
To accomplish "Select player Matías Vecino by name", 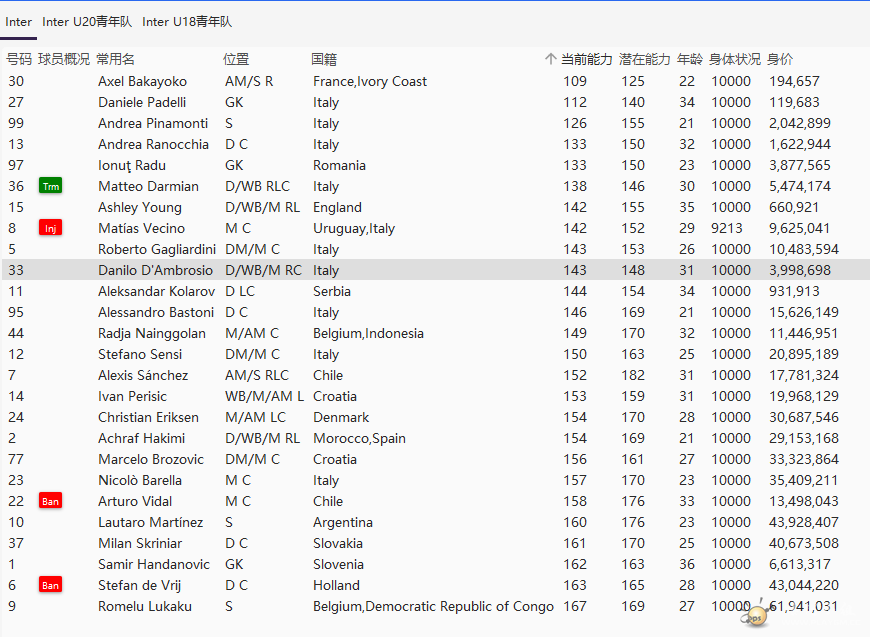I will coord(141,228).
